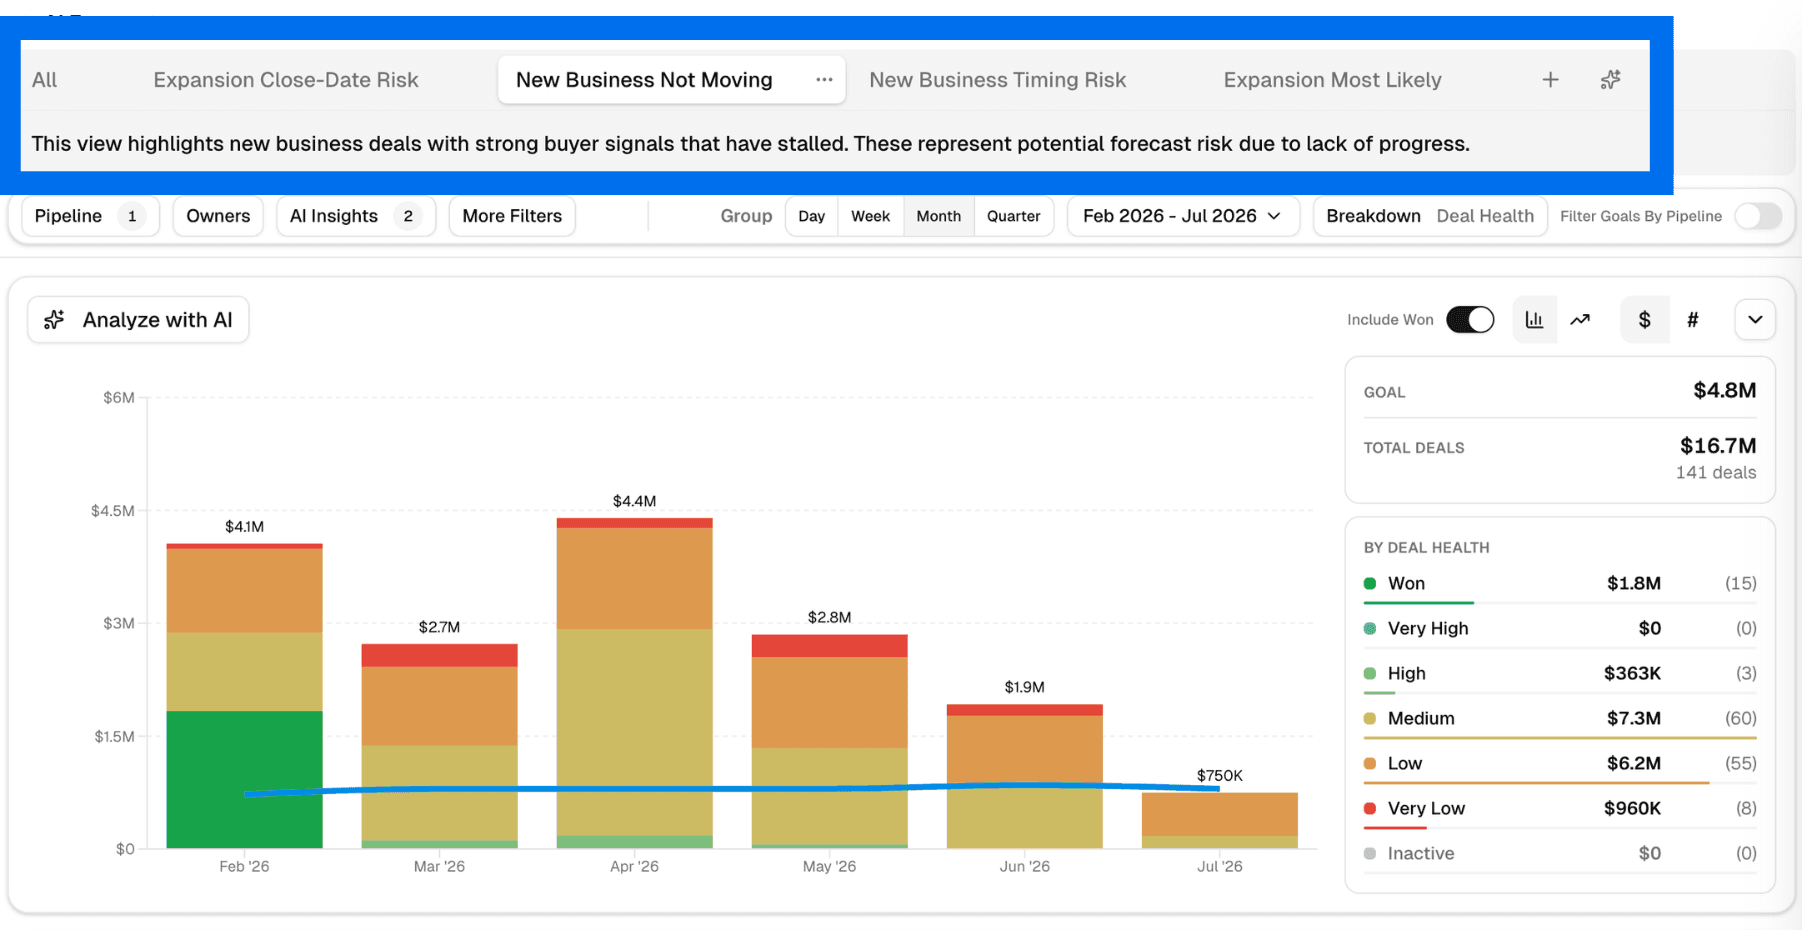
Task: Switch to the Expansion Close-Date Risk tab
Action: (x=285, y=79)
